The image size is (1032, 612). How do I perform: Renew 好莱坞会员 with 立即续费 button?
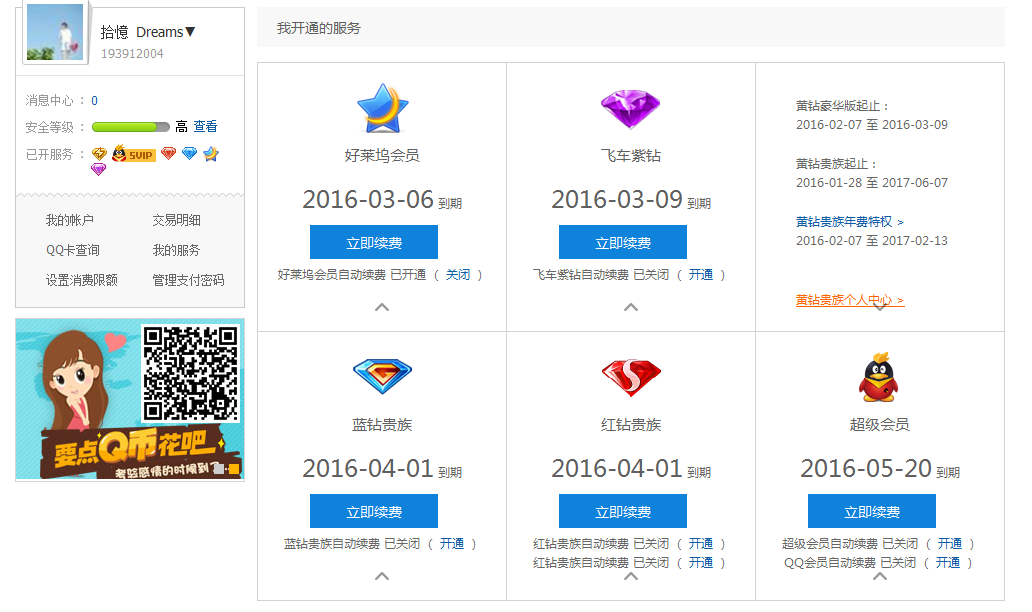[x=374, y=242]
